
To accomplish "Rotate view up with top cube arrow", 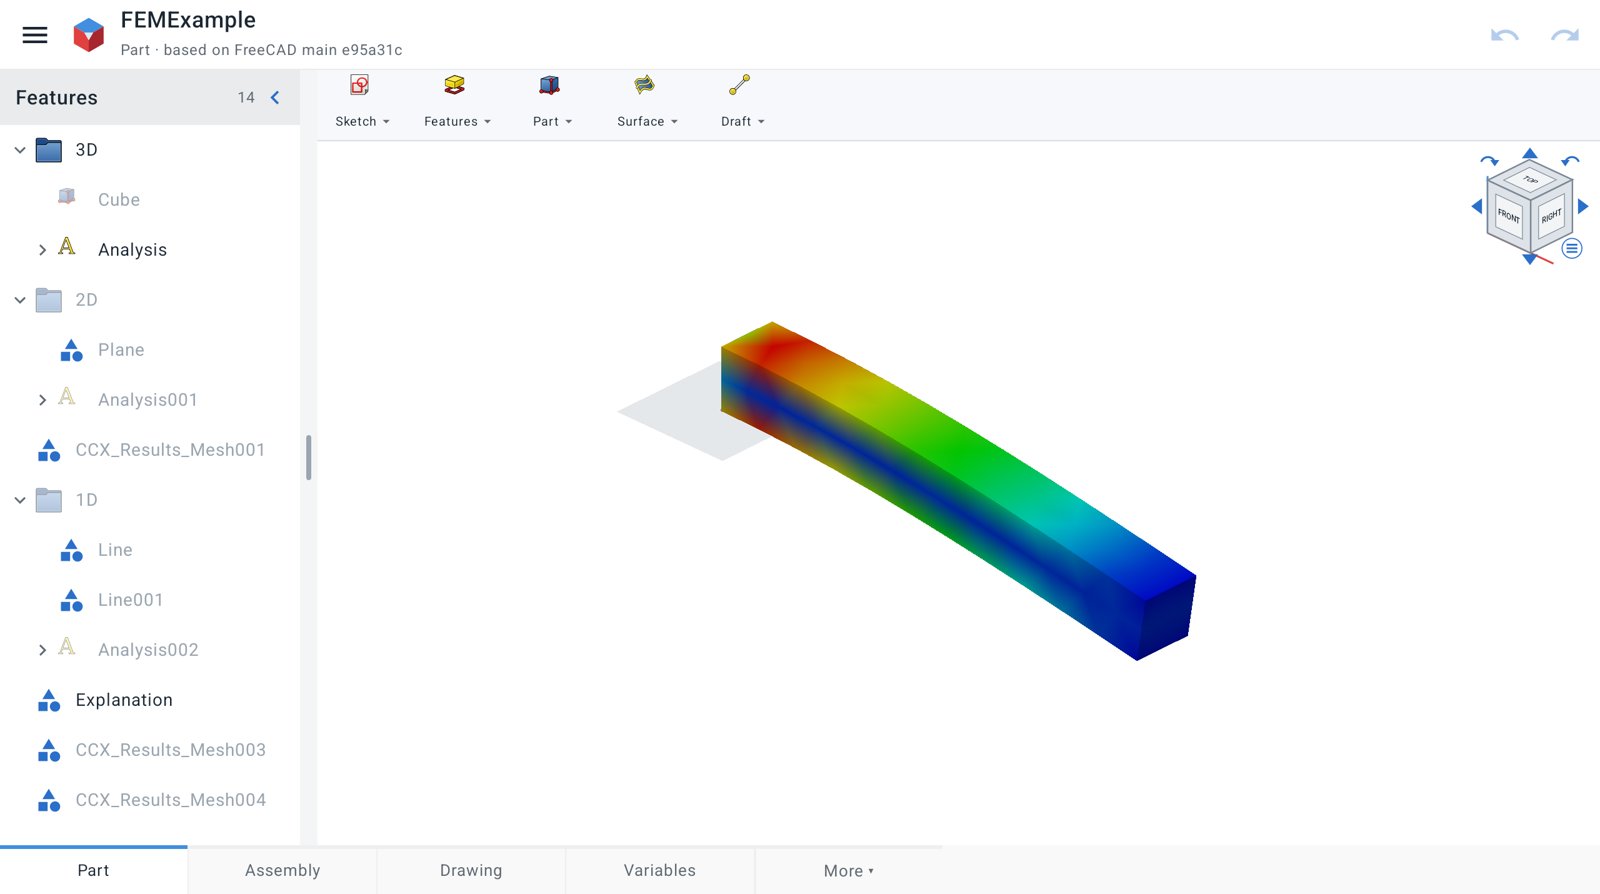I will coord(1530,153).
